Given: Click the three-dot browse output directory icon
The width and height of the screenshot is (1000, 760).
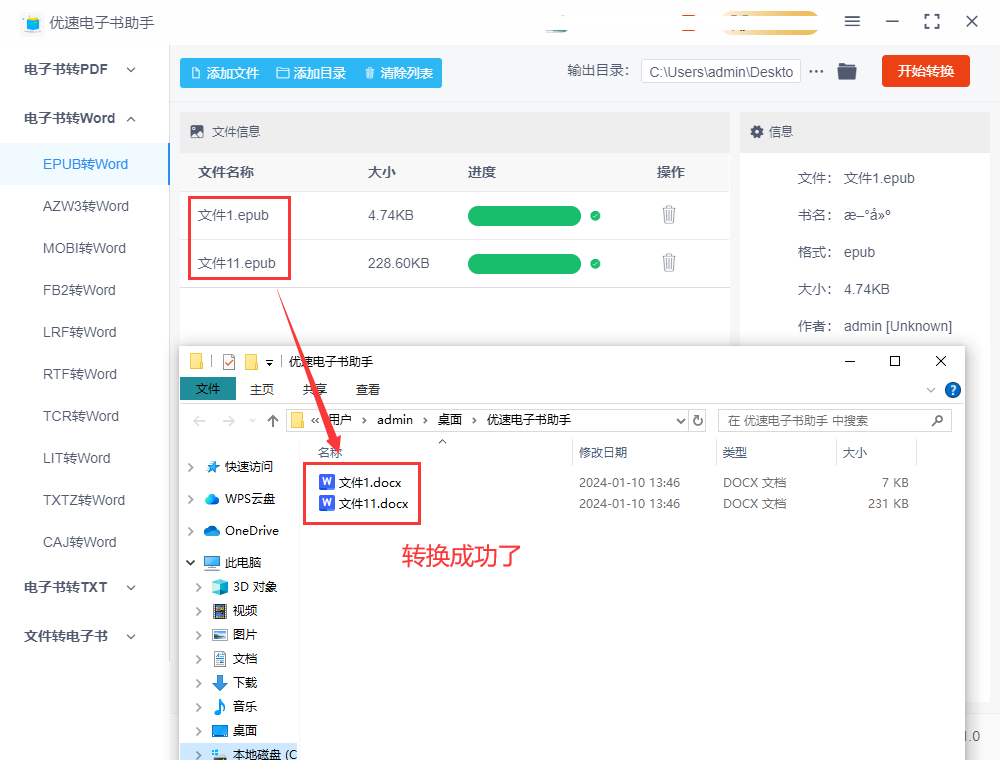Looking at the screenshot, I should click(816, 71).
